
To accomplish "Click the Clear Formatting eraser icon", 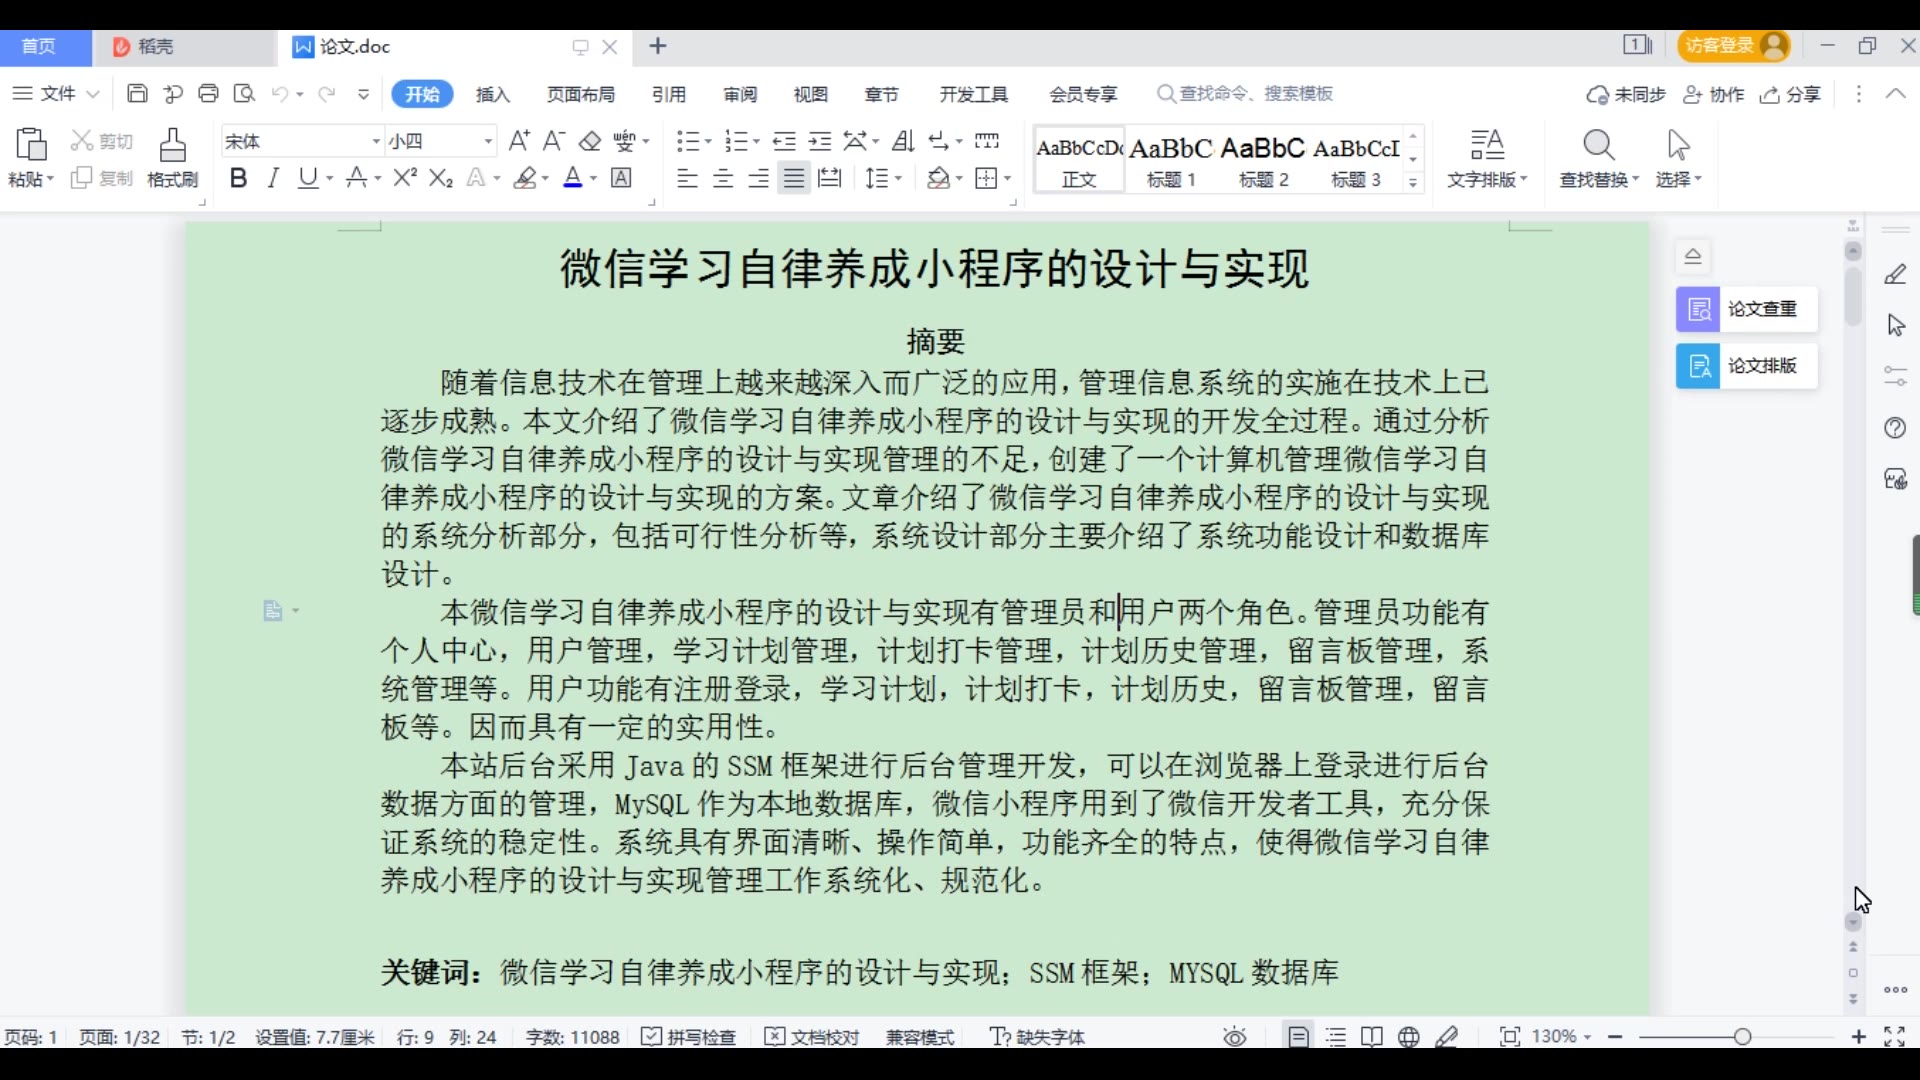I will 590,141.
